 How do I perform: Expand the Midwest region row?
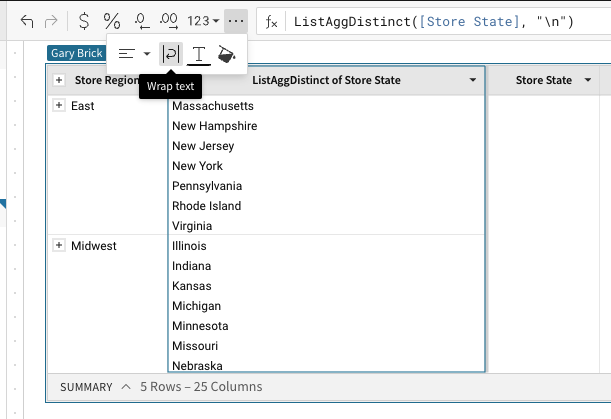click(59, 245)
